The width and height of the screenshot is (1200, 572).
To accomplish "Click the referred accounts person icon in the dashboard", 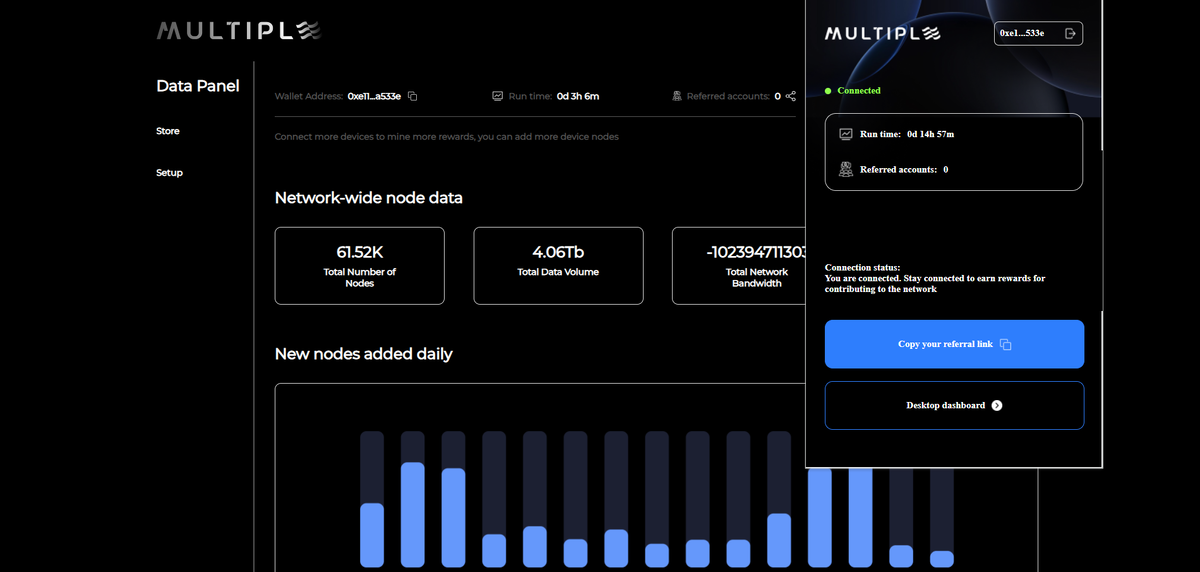I will coord(677,96).
